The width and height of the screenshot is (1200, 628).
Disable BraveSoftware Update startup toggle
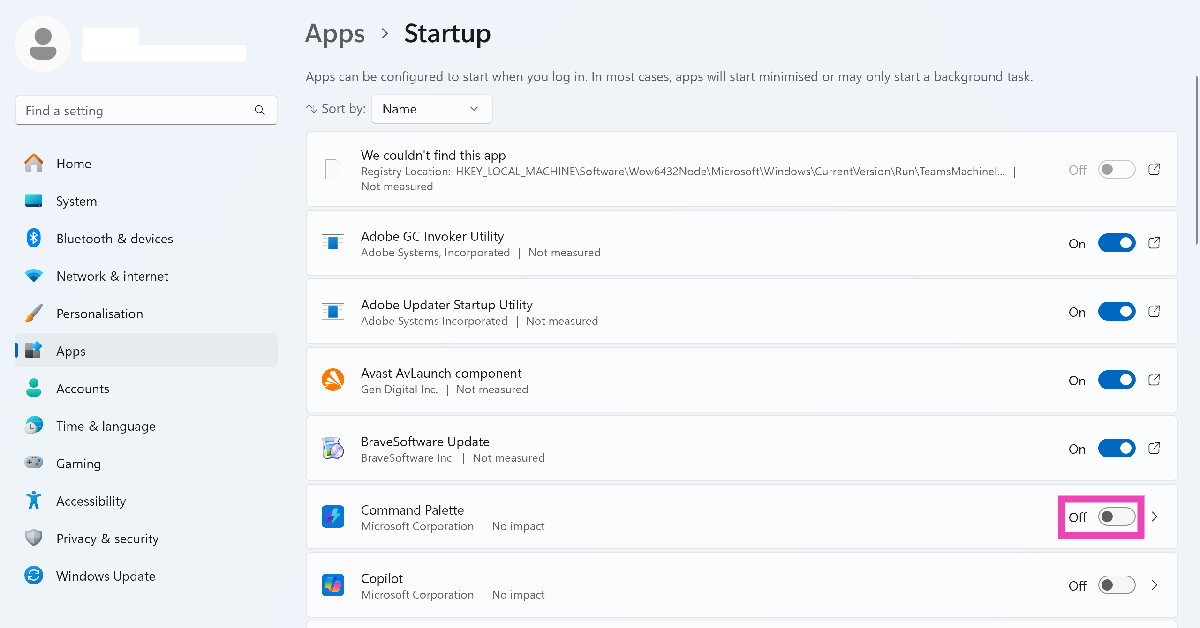click(x=1116, y=449)
